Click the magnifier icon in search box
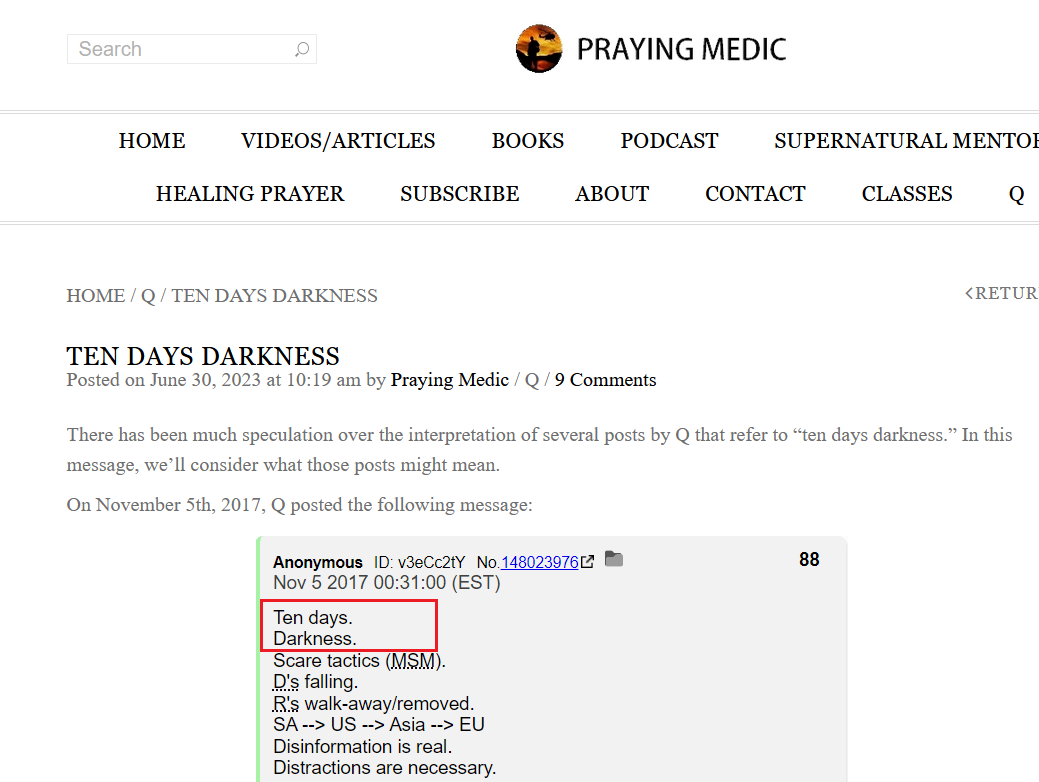This screenshot has height=782, width=1039. point(302,49)
